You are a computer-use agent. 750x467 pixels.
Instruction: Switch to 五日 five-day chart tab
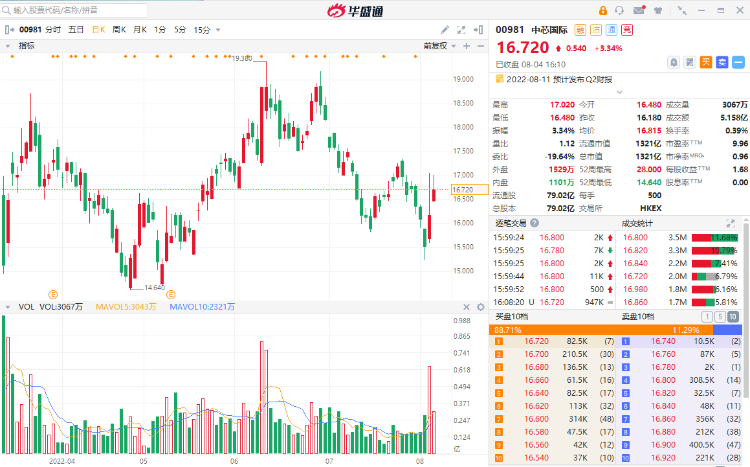click(x=76, y=30)
